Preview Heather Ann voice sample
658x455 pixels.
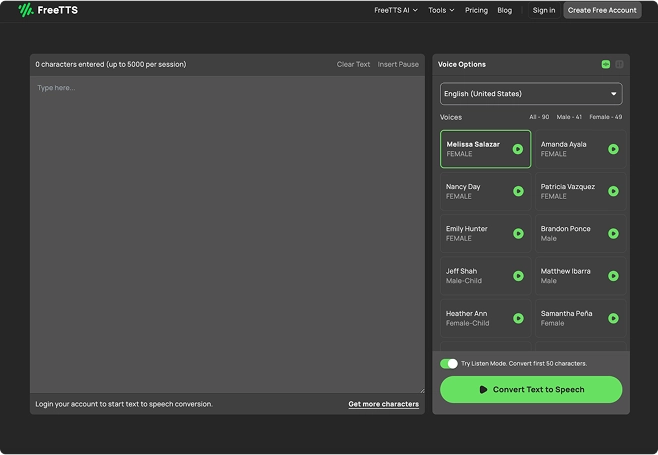(x=518, y=318)
